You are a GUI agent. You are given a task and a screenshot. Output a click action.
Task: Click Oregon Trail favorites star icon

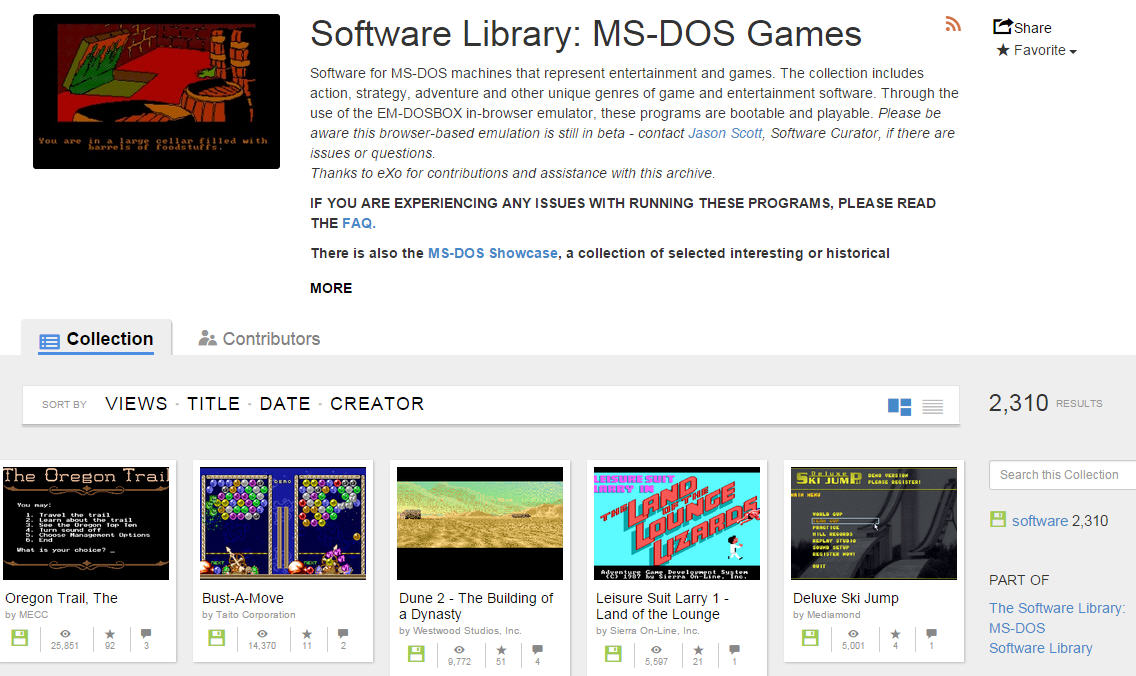click(x=110, y=633)
